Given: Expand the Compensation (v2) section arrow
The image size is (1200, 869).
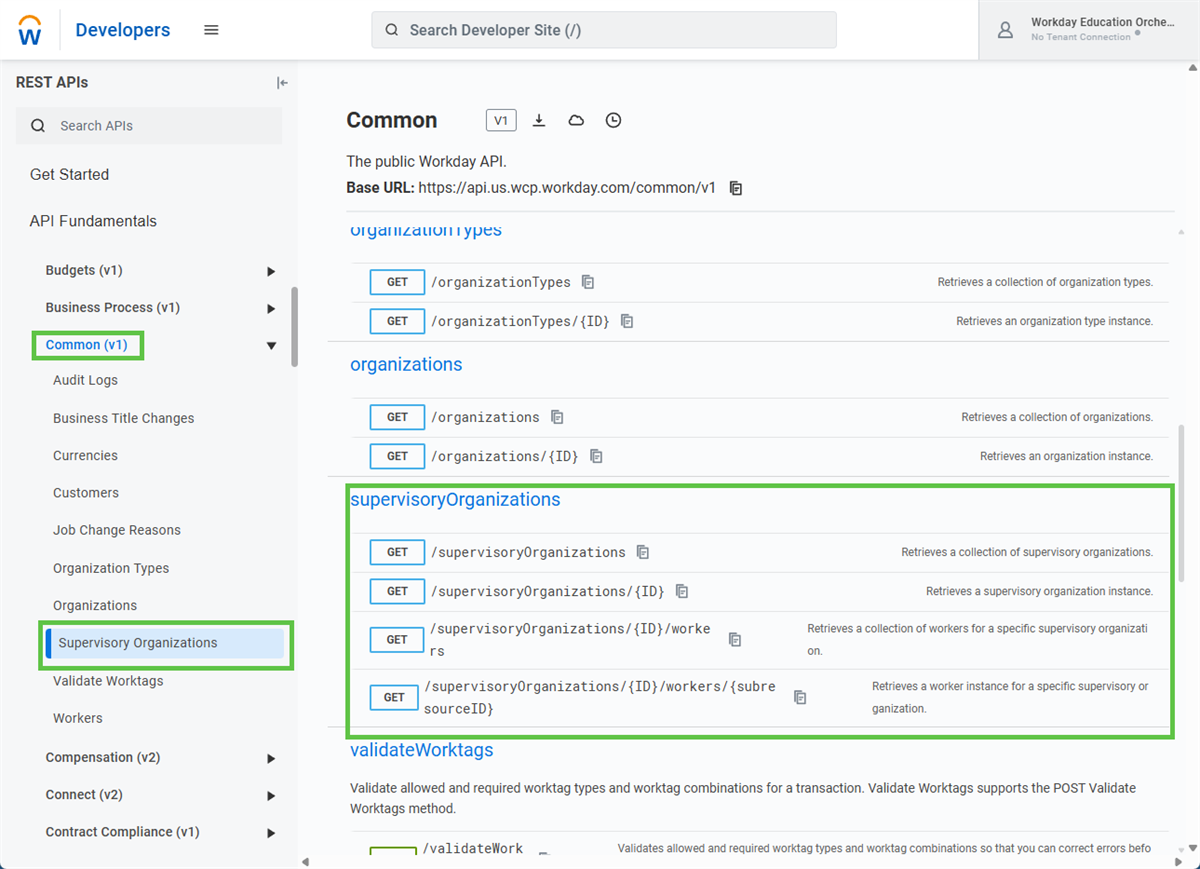Looking at the screenshot, I should pos(271,758).
